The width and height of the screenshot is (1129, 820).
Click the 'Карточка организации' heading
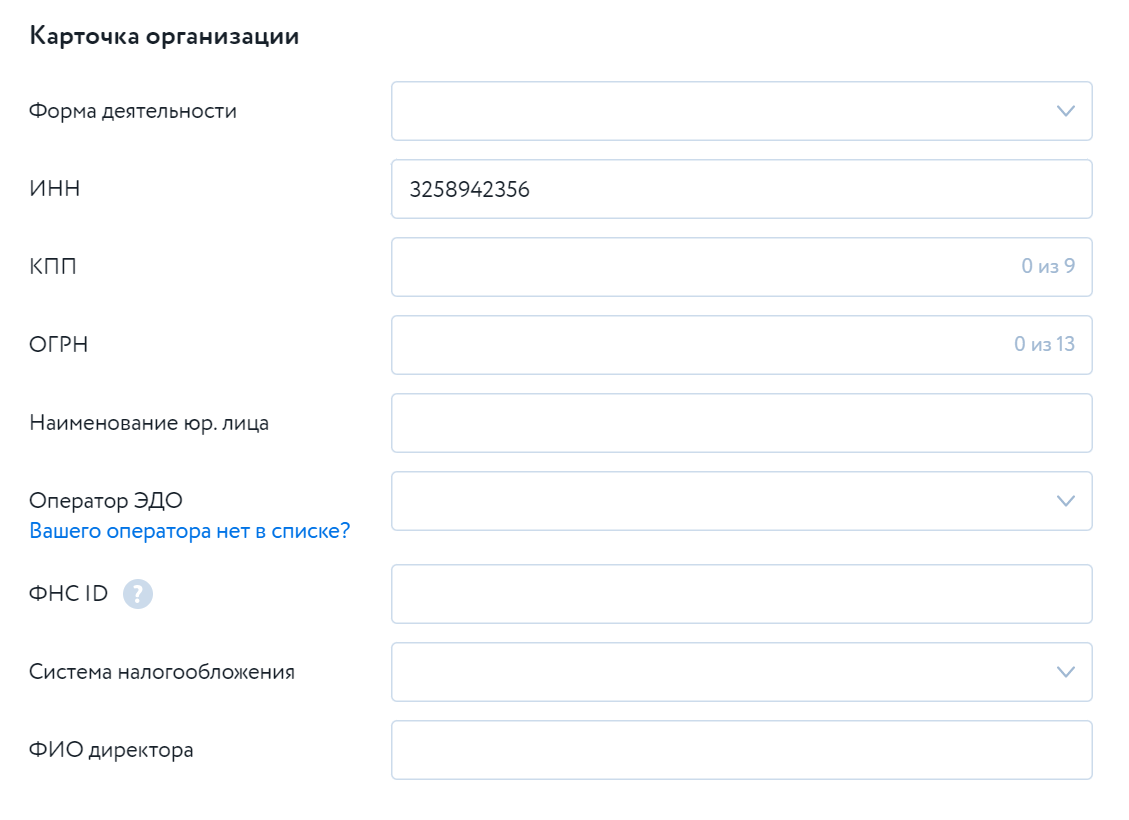click(x=165, y=37)
